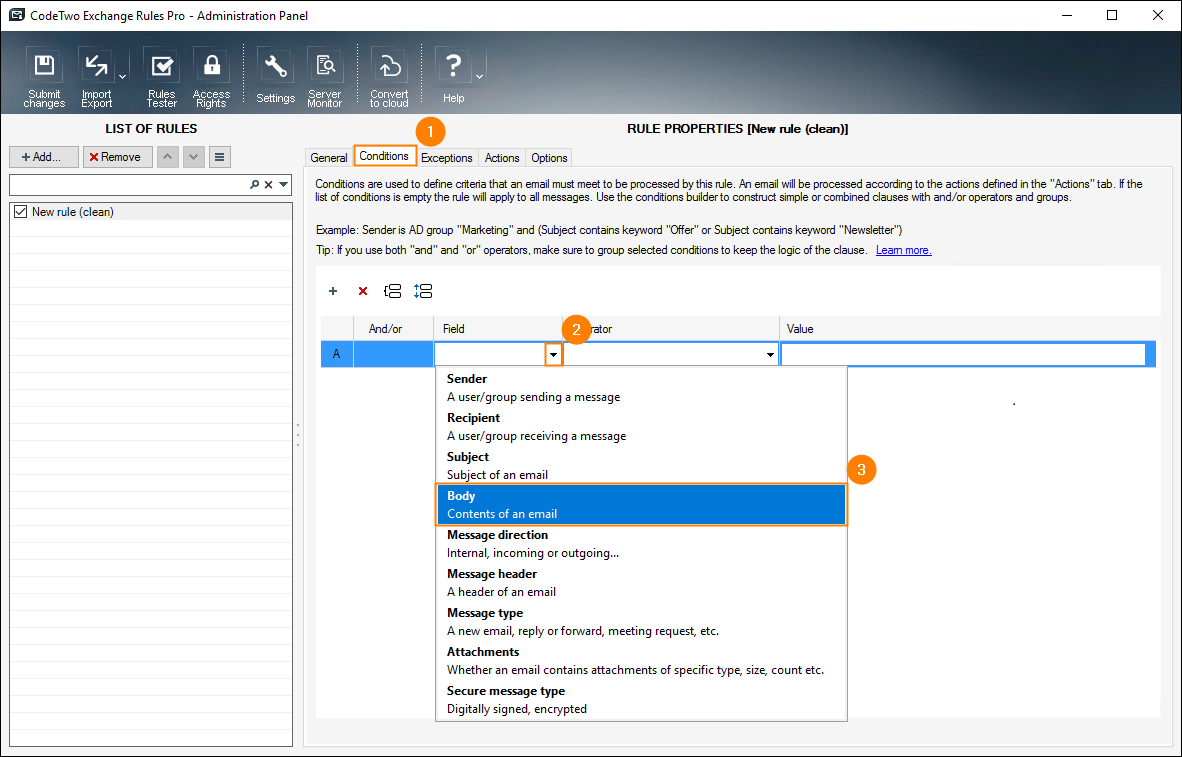Open the rule list menu button
The image size is (1182, 757).
(219, 157)
